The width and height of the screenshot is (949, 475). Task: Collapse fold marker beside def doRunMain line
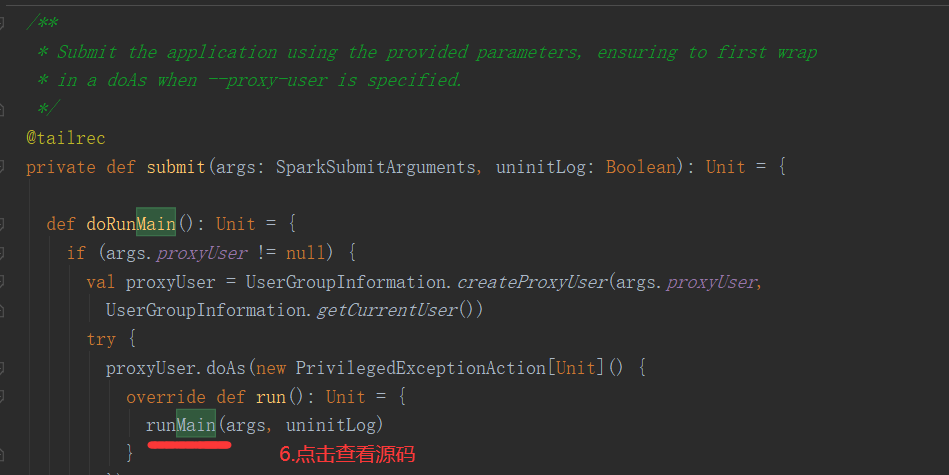(x=4, y=224)
